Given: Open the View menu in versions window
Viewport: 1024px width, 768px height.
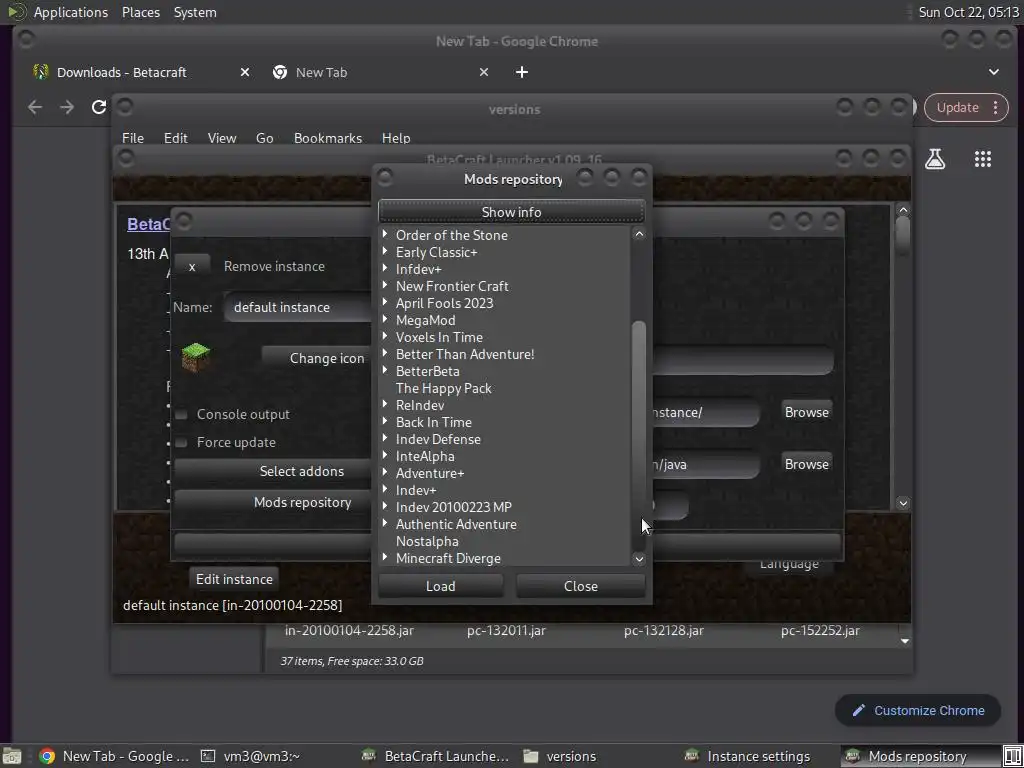Looking at the screenshot, I should pyautogui.click(x=222, y=138).
